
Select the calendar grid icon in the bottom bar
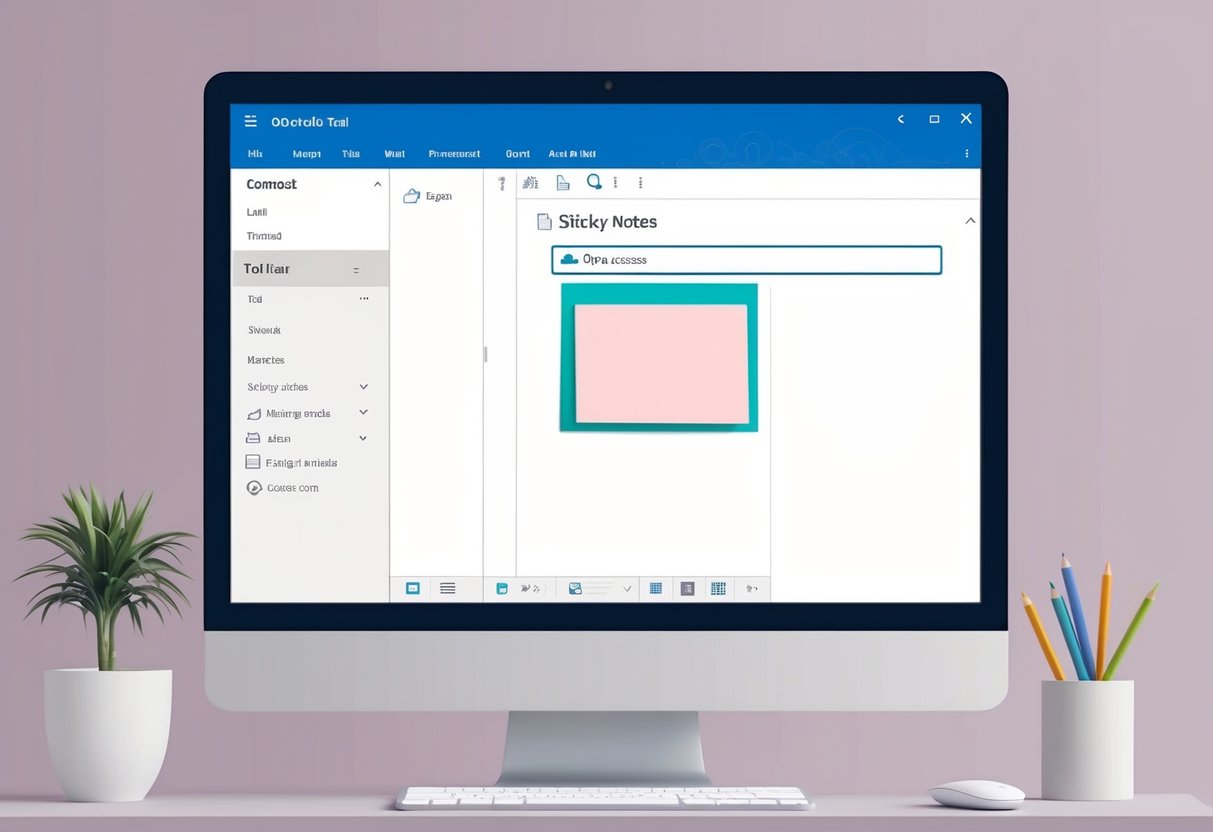tap(656, 589)
